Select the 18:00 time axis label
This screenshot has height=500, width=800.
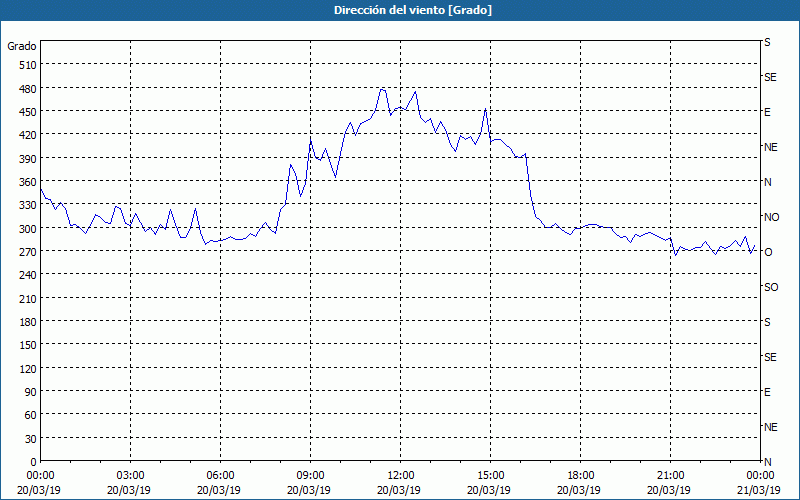580,476
